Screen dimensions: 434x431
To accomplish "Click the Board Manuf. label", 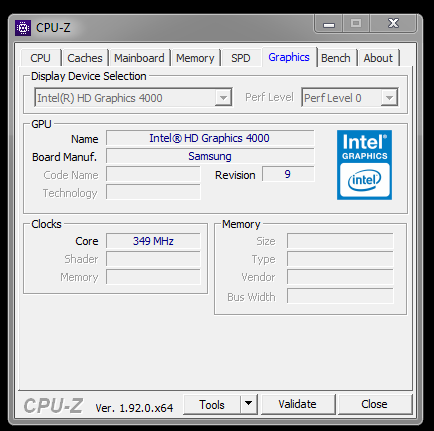I will (x=64, y=157).
